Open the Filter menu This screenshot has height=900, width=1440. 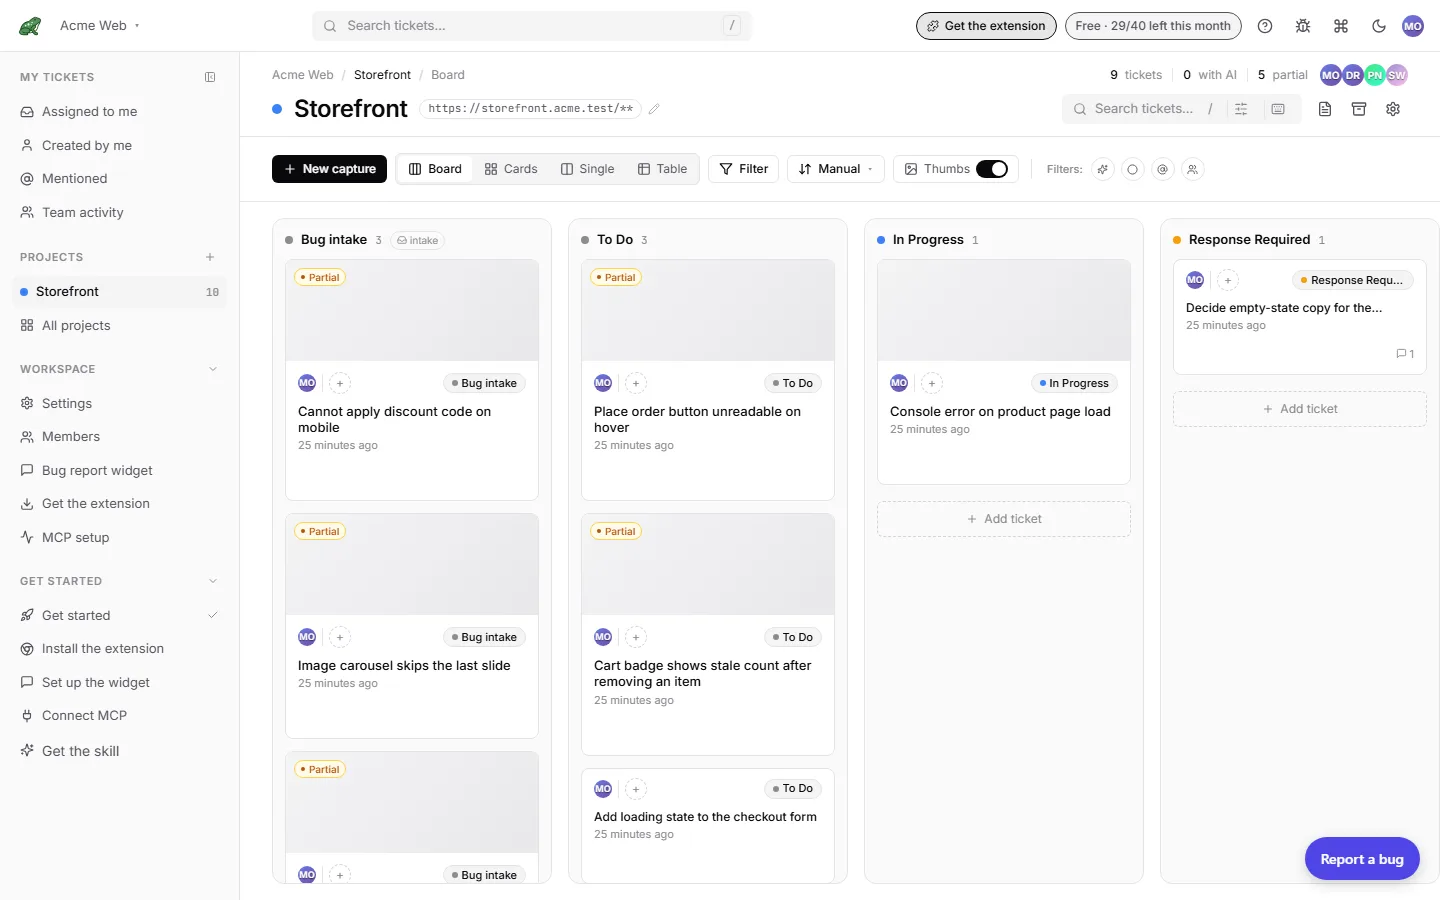point(744,169)
